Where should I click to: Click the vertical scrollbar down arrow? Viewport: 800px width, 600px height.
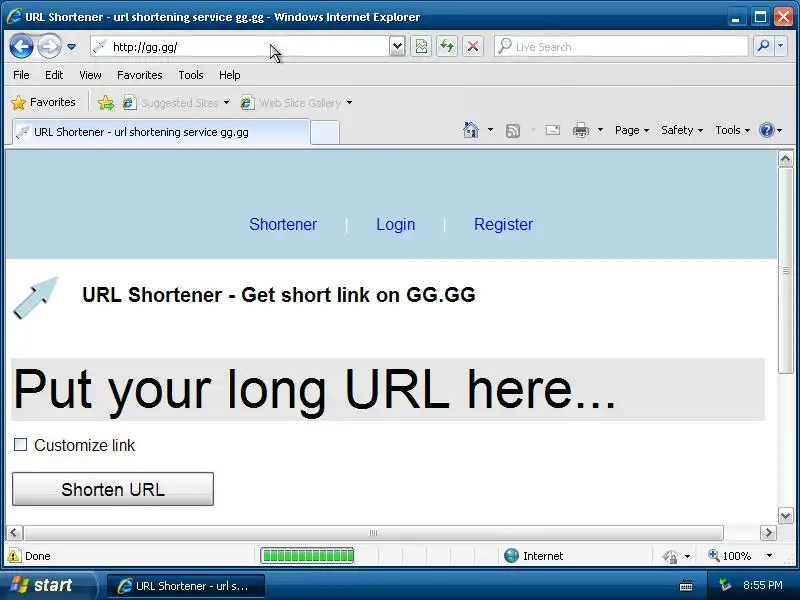click(x=785, y=515)
